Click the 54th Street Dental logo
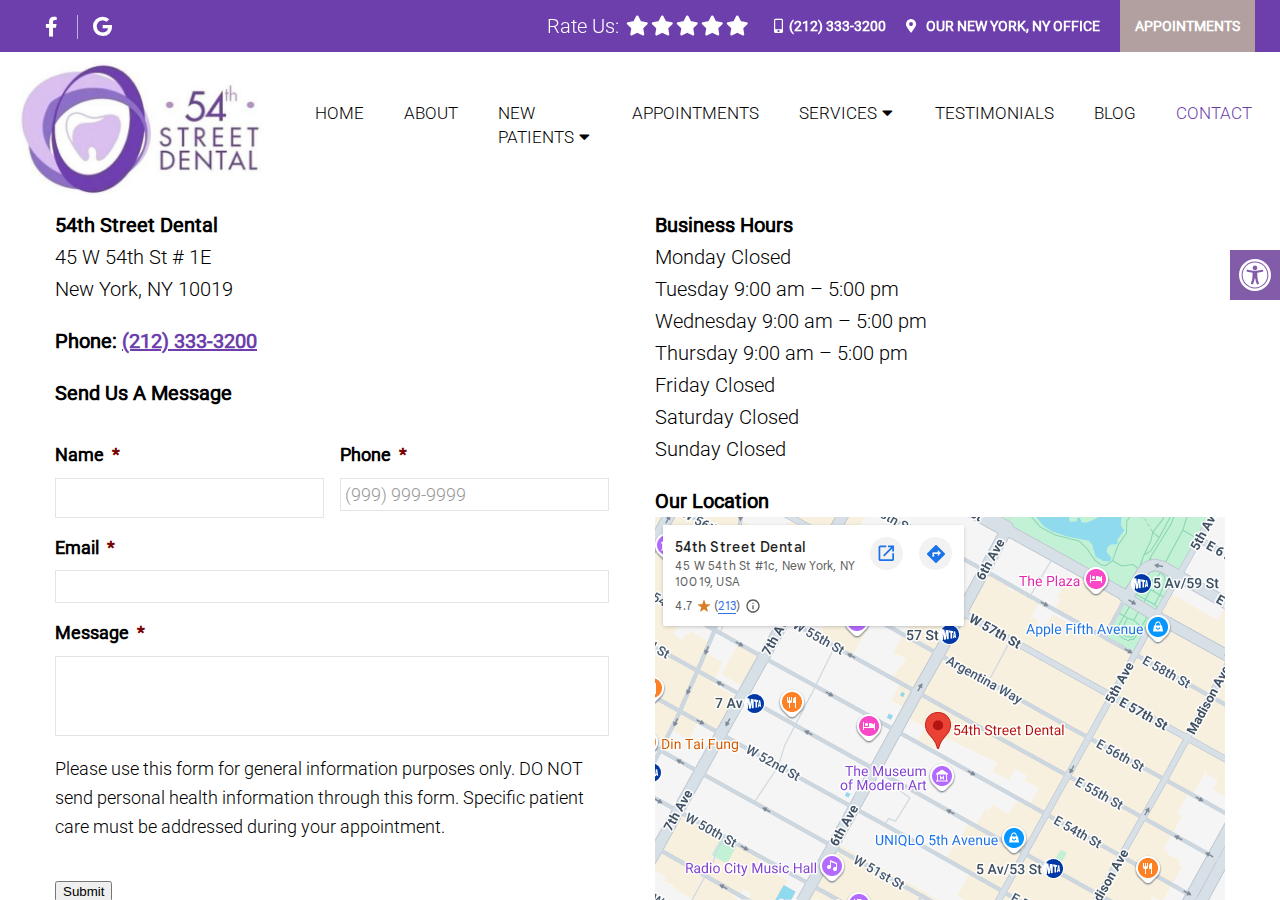The width and height of the screenshot is (1280, 900). pos(140,129)
